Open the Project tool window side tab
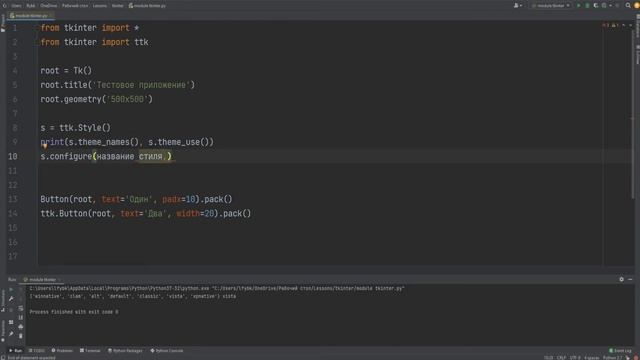 point(3,23)
